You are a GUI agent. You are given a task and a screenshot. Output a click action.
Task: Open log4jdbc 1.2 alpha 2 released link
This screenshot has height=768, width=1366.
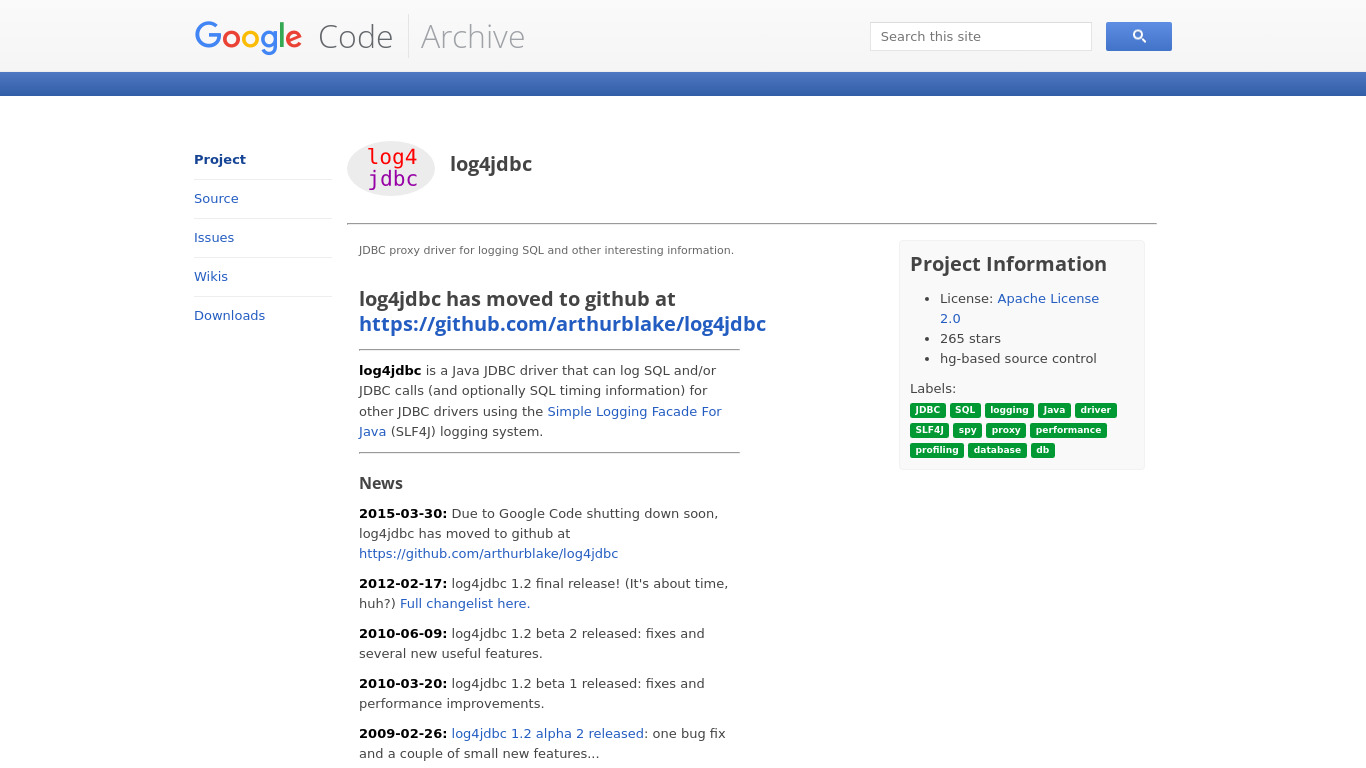[x=548, y=734]
